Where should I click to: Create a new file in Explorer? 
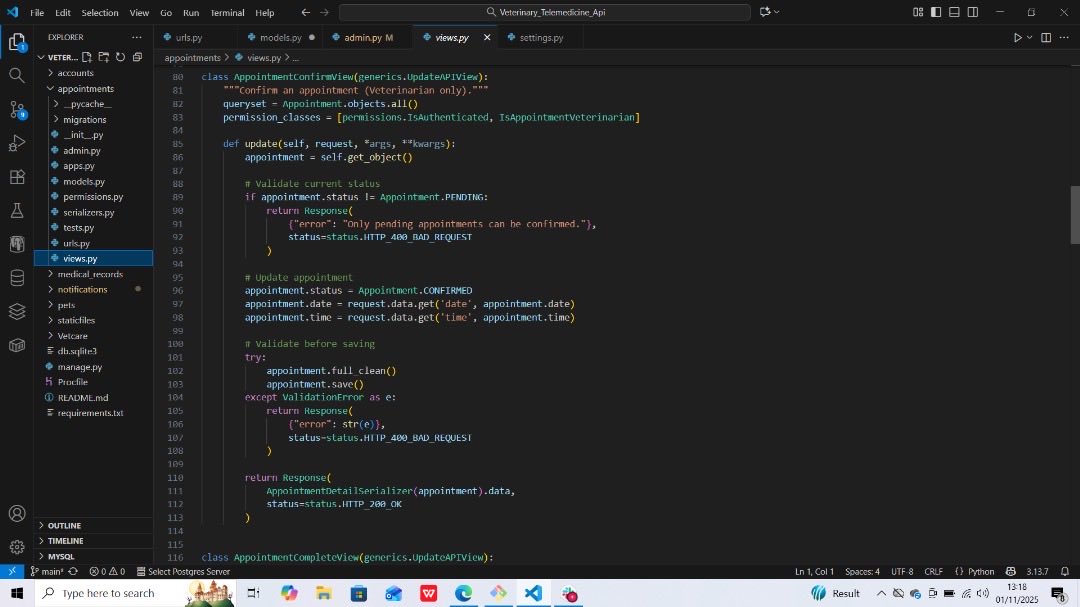(x=89, y=57)
